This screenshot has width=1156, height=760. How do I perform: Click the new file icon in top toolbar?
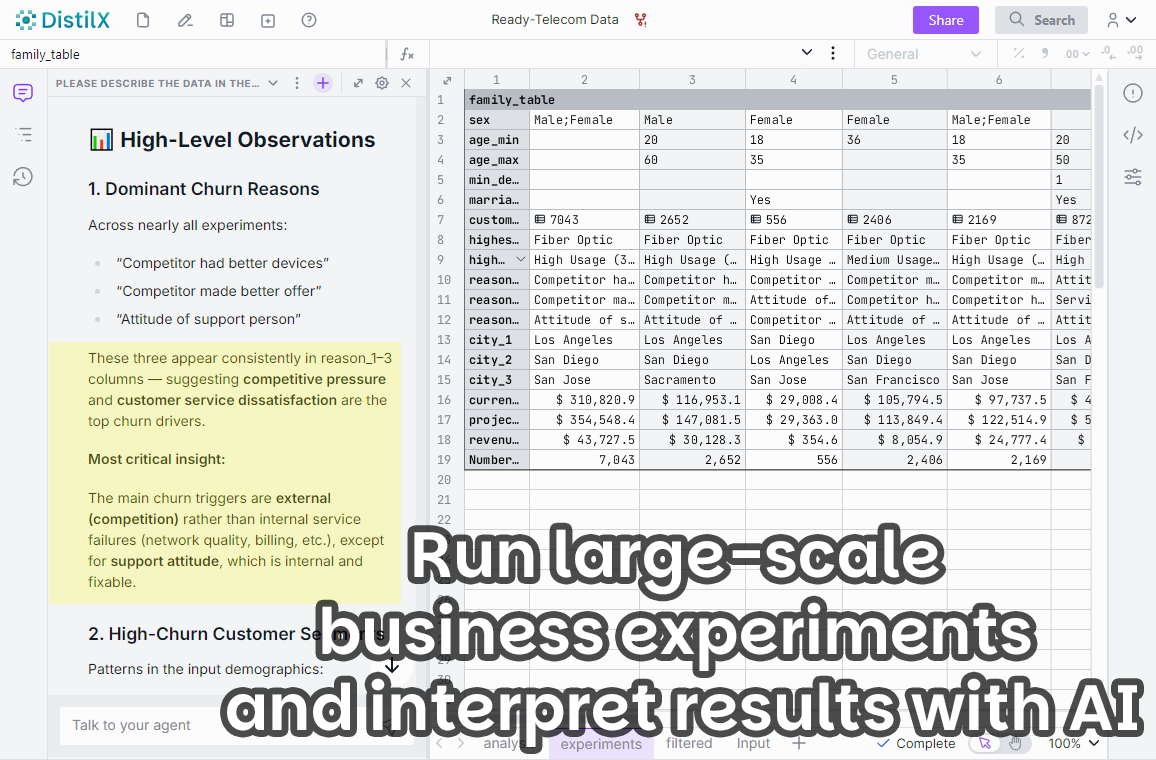click(x=143, y=20)
